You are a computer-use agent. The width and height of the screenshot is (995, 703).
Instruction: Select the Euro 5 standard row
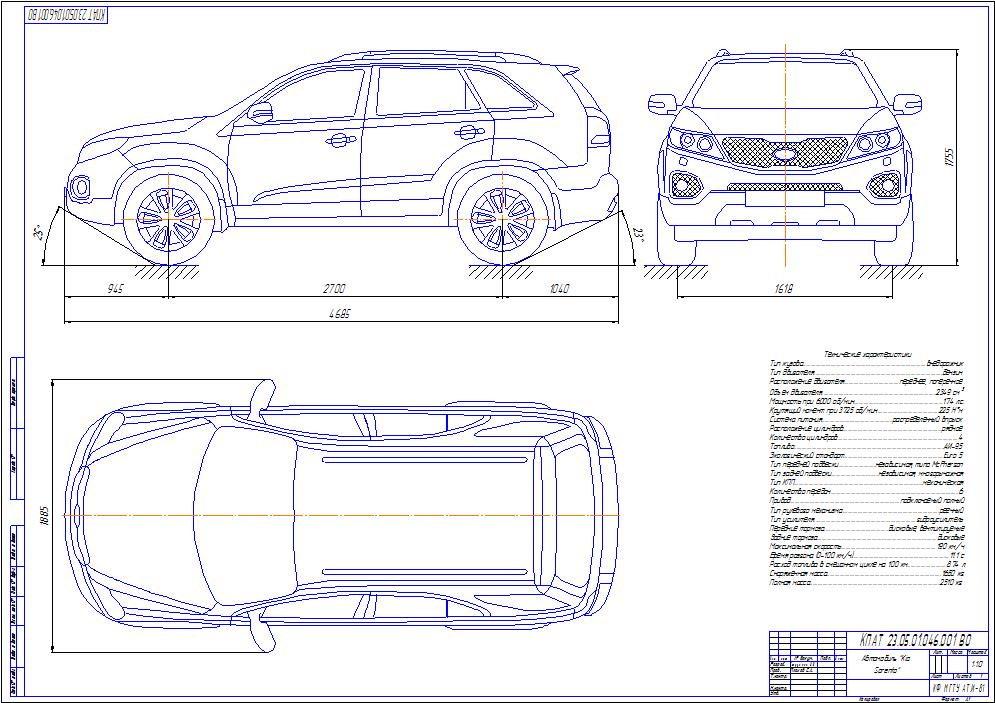[866, 455]
